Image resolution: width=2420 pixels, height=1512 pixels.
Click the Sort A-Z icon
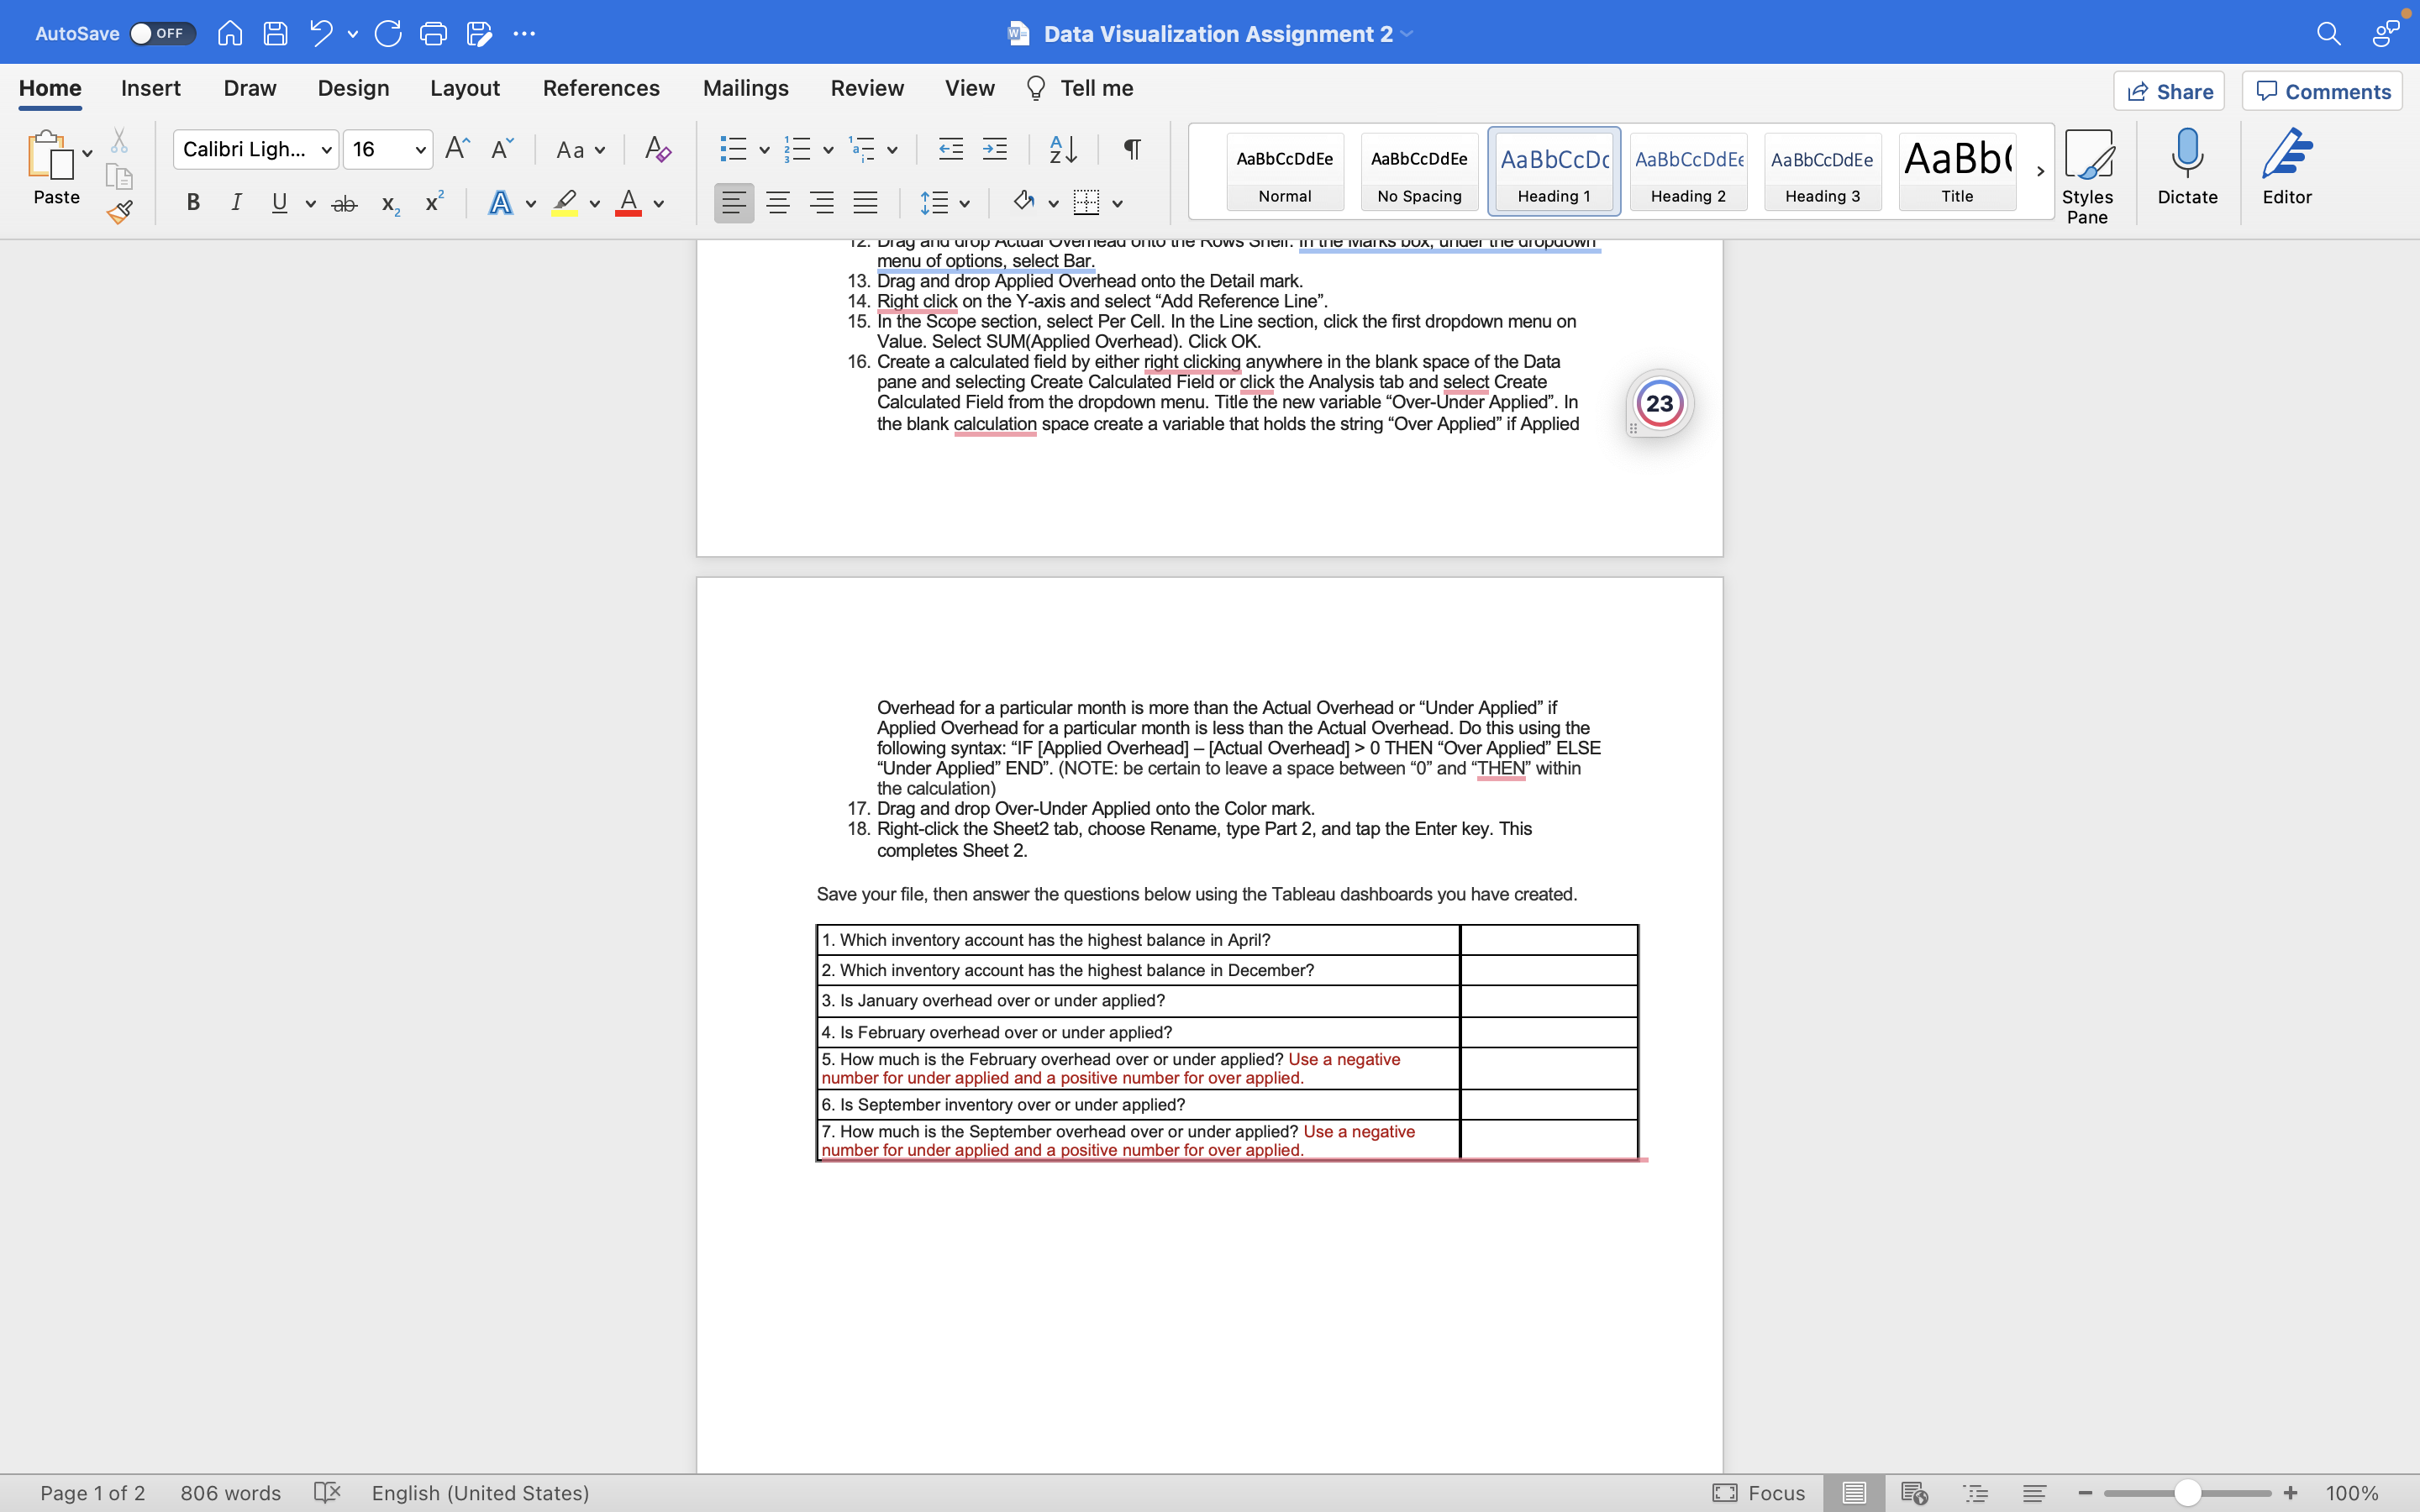[x=1062, y=150]
